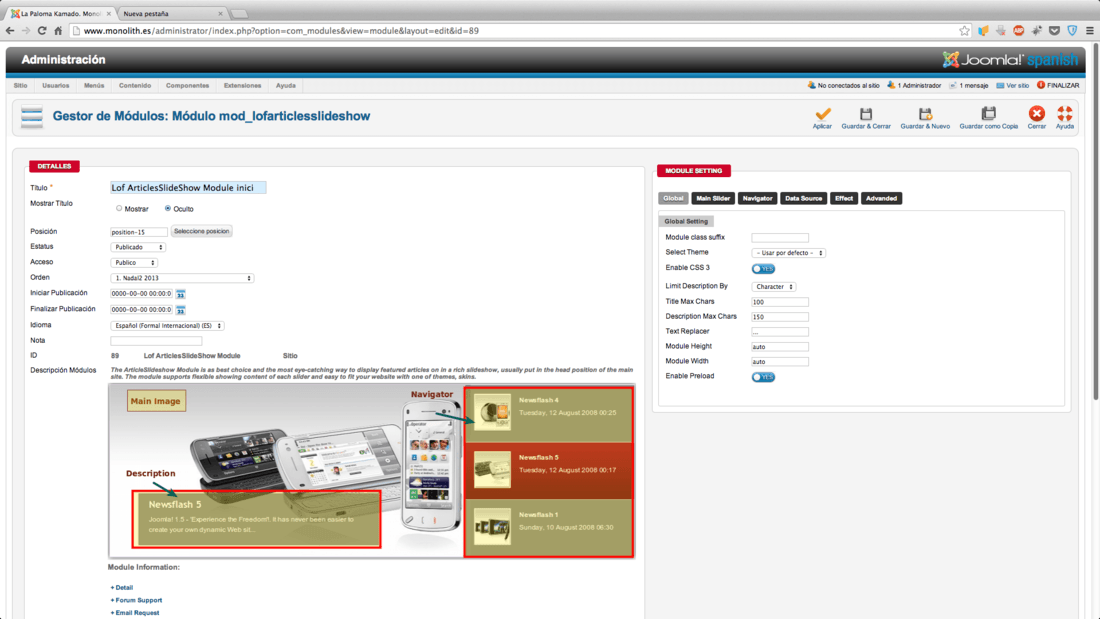The width and height of the screenshot is (1100, 619).
Task: Open the Acceso Publico dropdown
Action: [134, 262]
